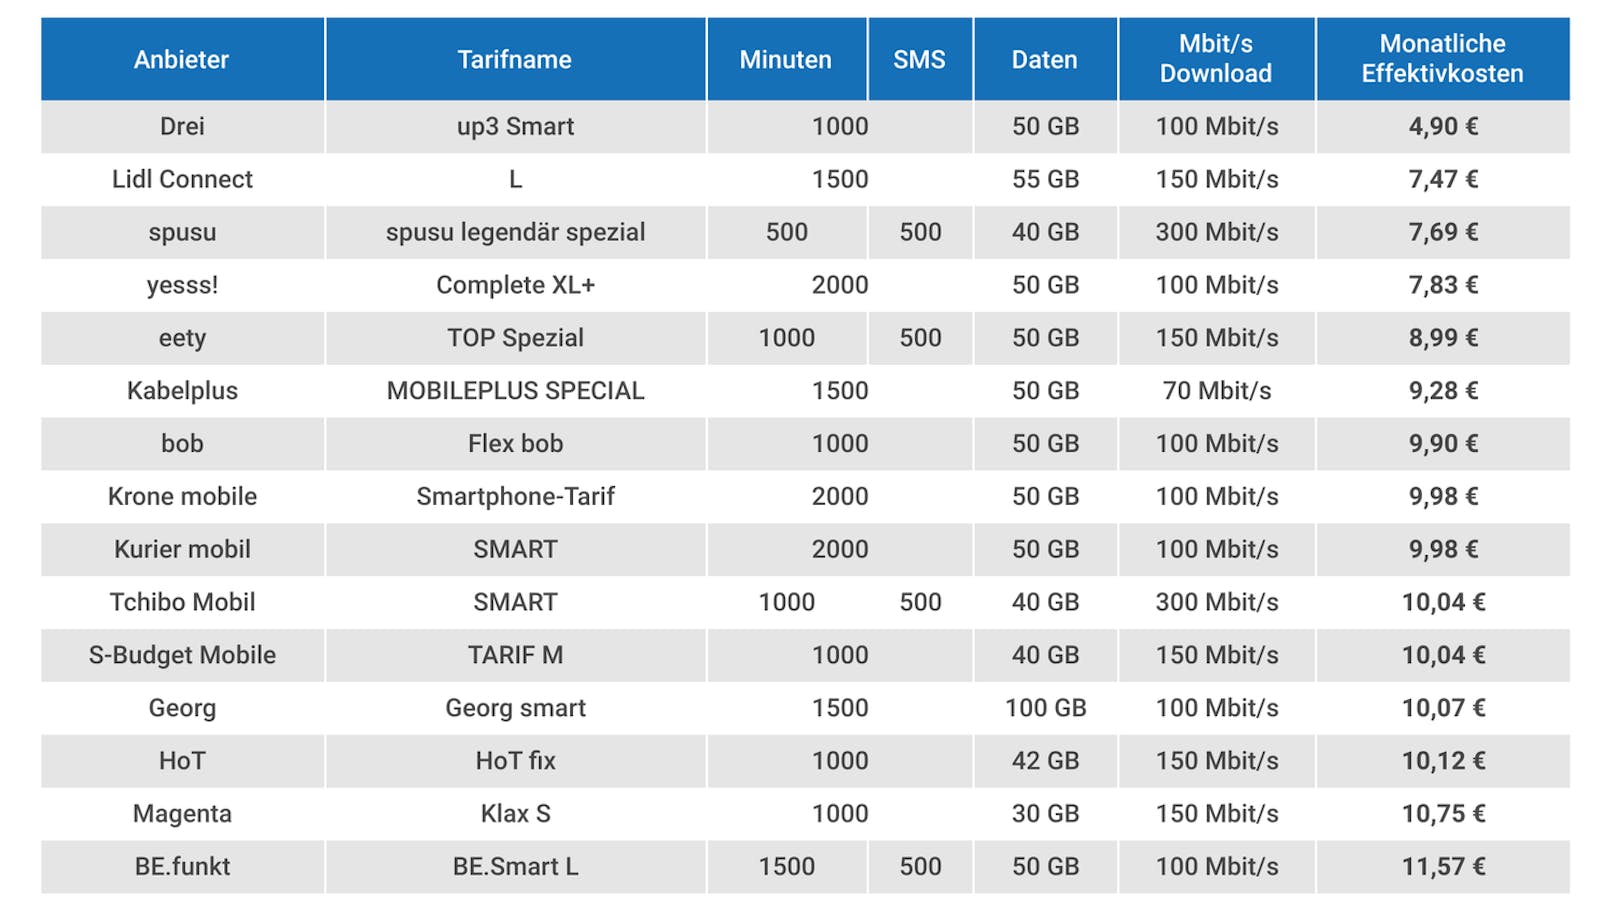Screen dimensions: 1616x909
Task: Click the 55 GB data cell
Action: (1045, 180)
